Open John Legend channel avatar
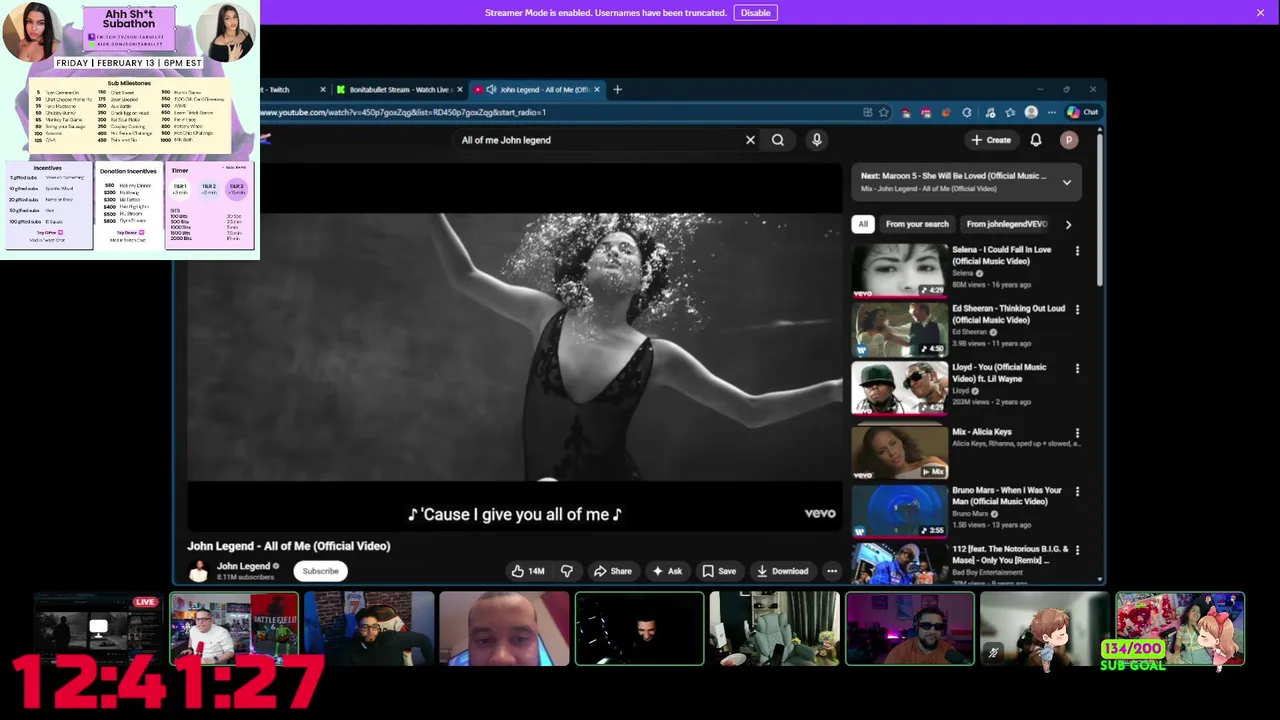The width and height of the screenshot is (1280, 720). (x=199, y=571)
